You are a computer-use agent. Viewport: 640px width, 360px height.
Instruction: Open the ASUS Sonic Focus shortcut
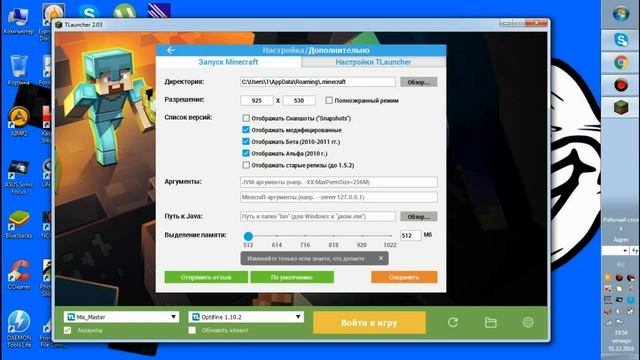pyautogui.click(x=19, y=176)
